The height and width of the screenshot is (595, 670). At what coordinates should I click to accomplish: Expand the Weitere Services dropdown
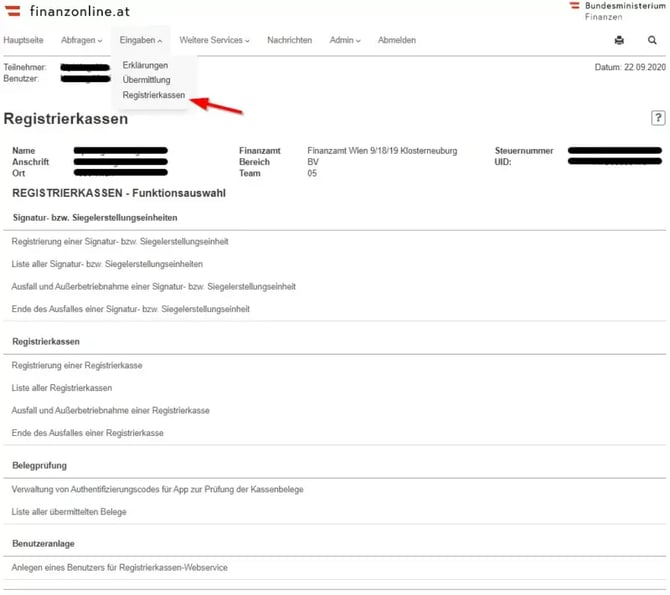click(216, 41)
